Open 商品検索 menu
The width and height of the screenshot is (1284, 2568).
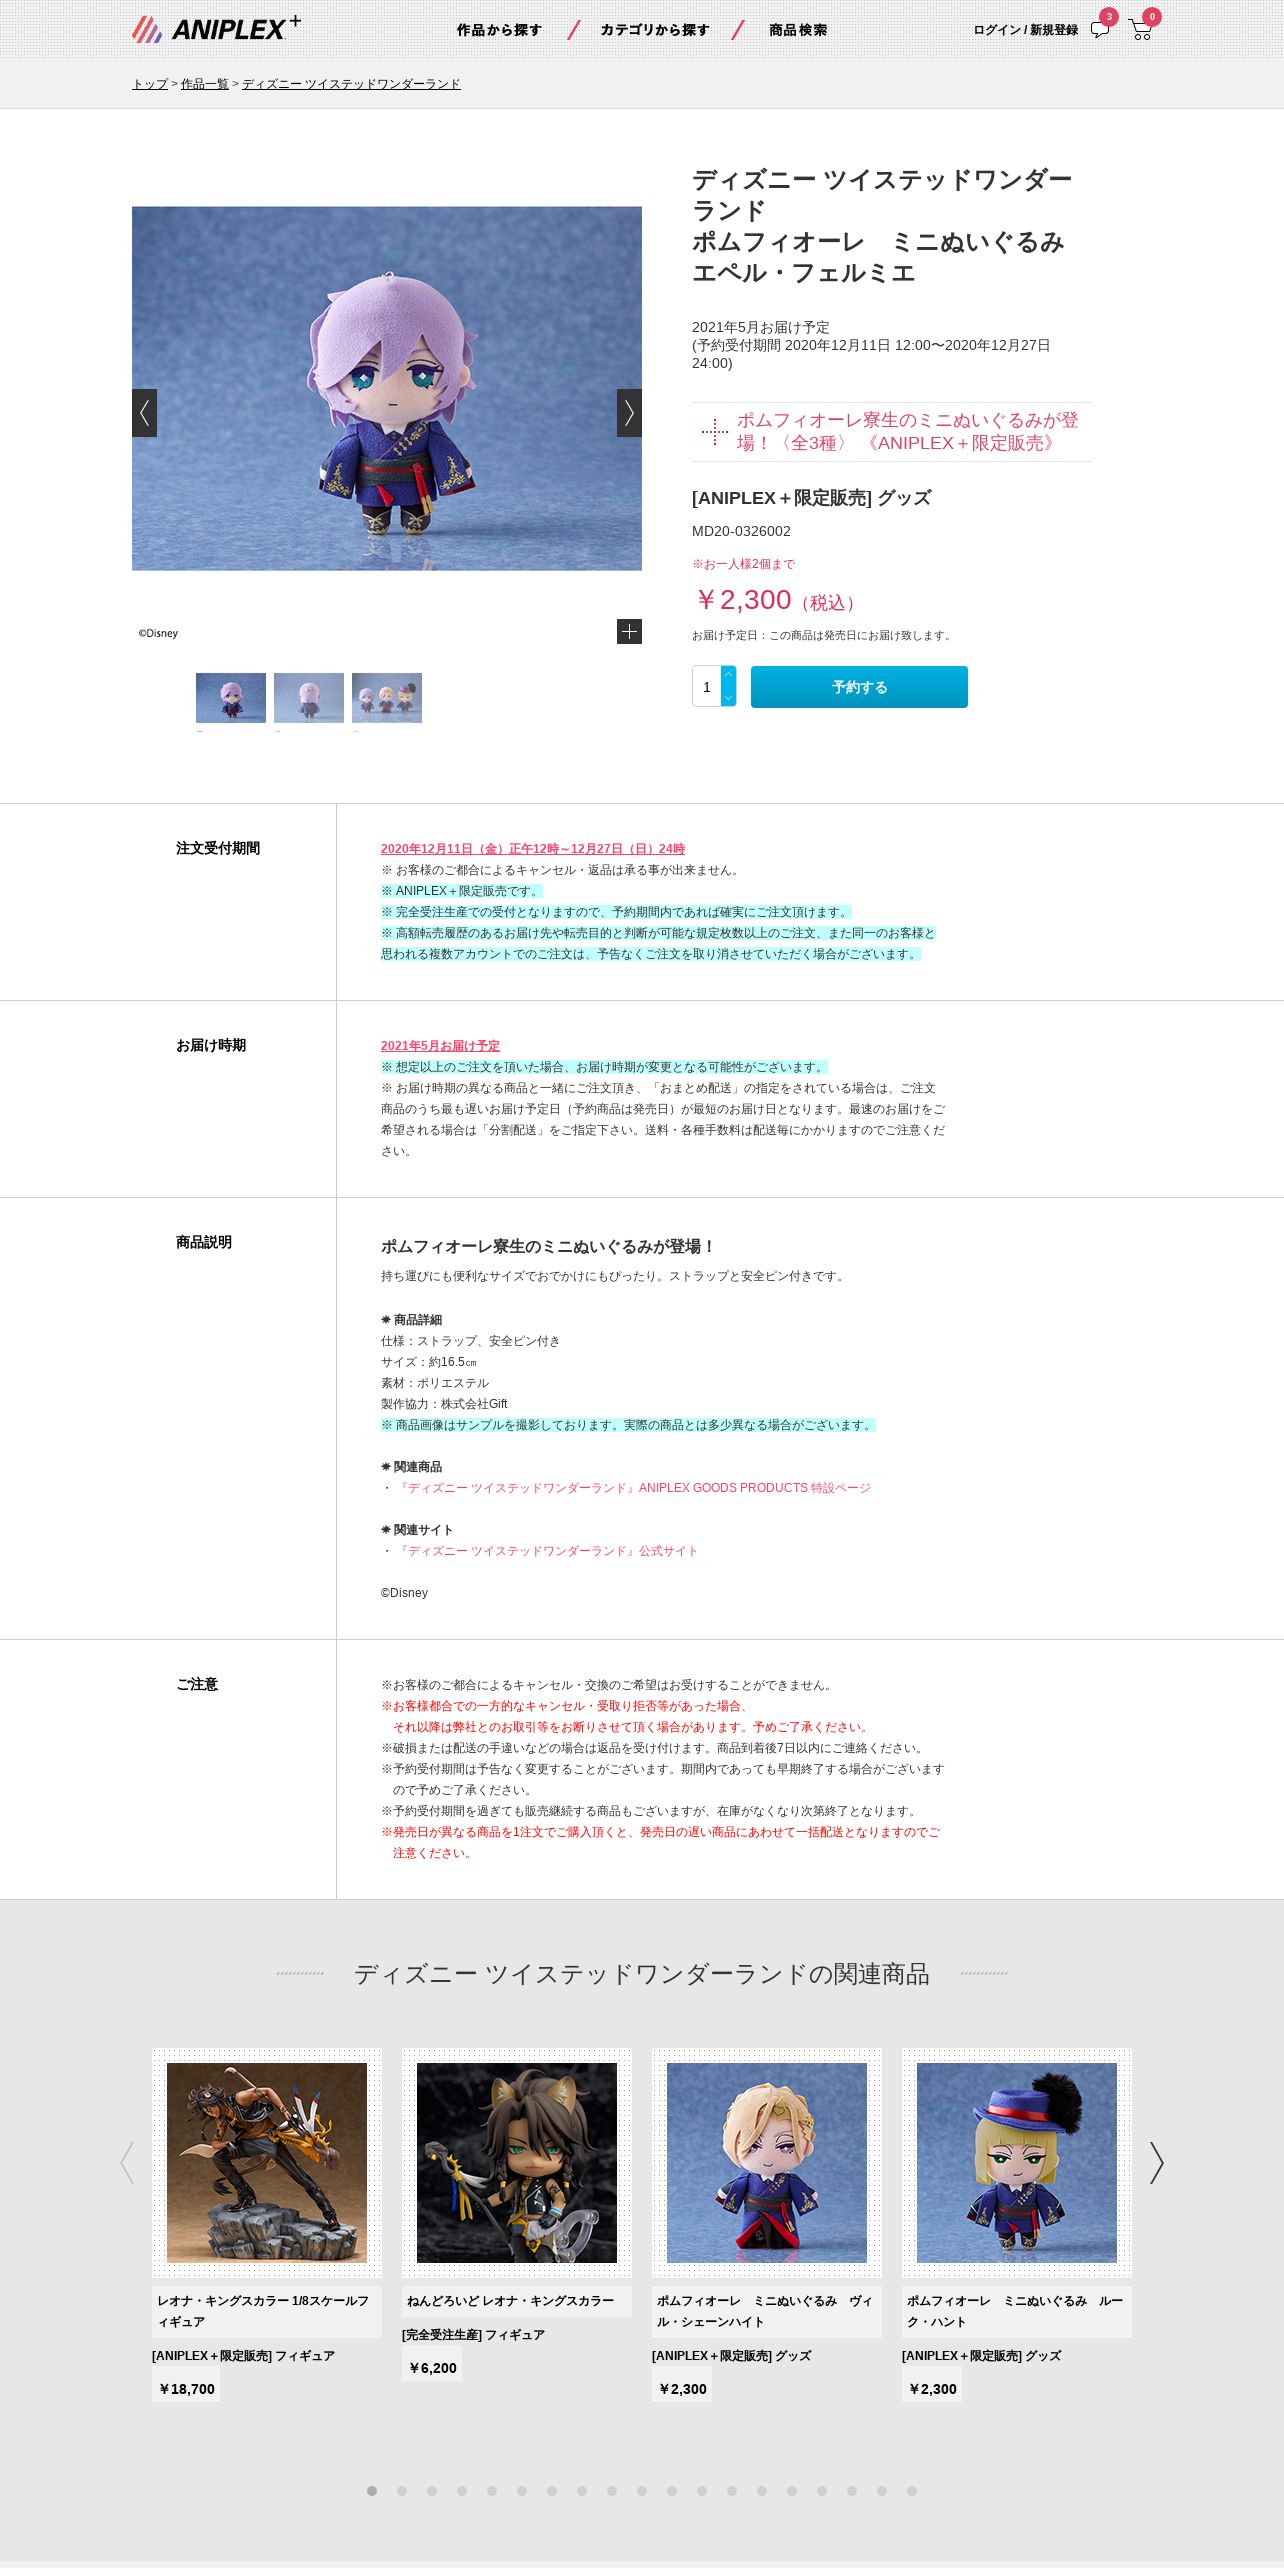[798, 30]
